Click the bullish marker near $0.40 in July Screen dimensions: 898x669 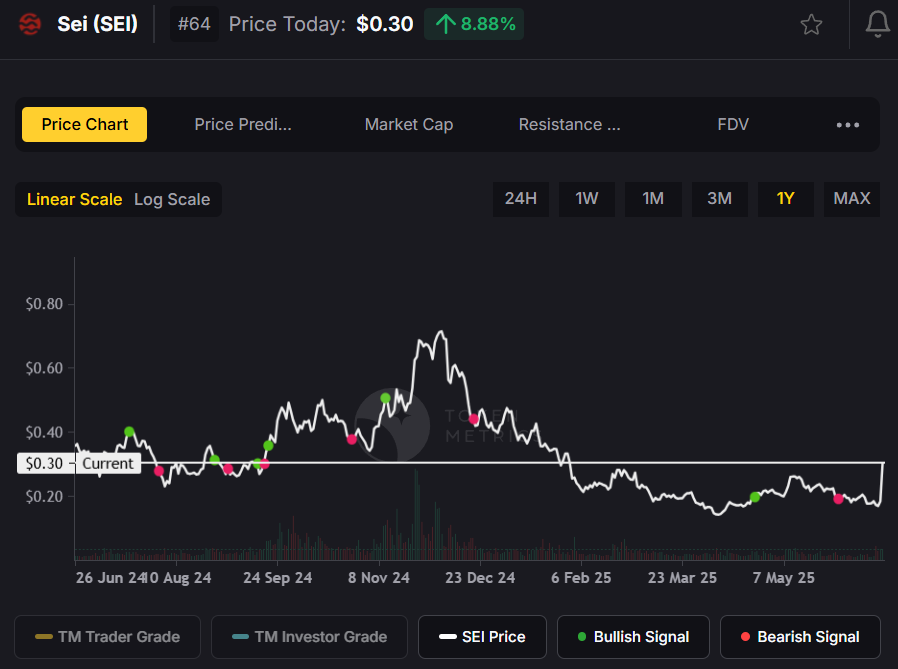tap(129, 431)
